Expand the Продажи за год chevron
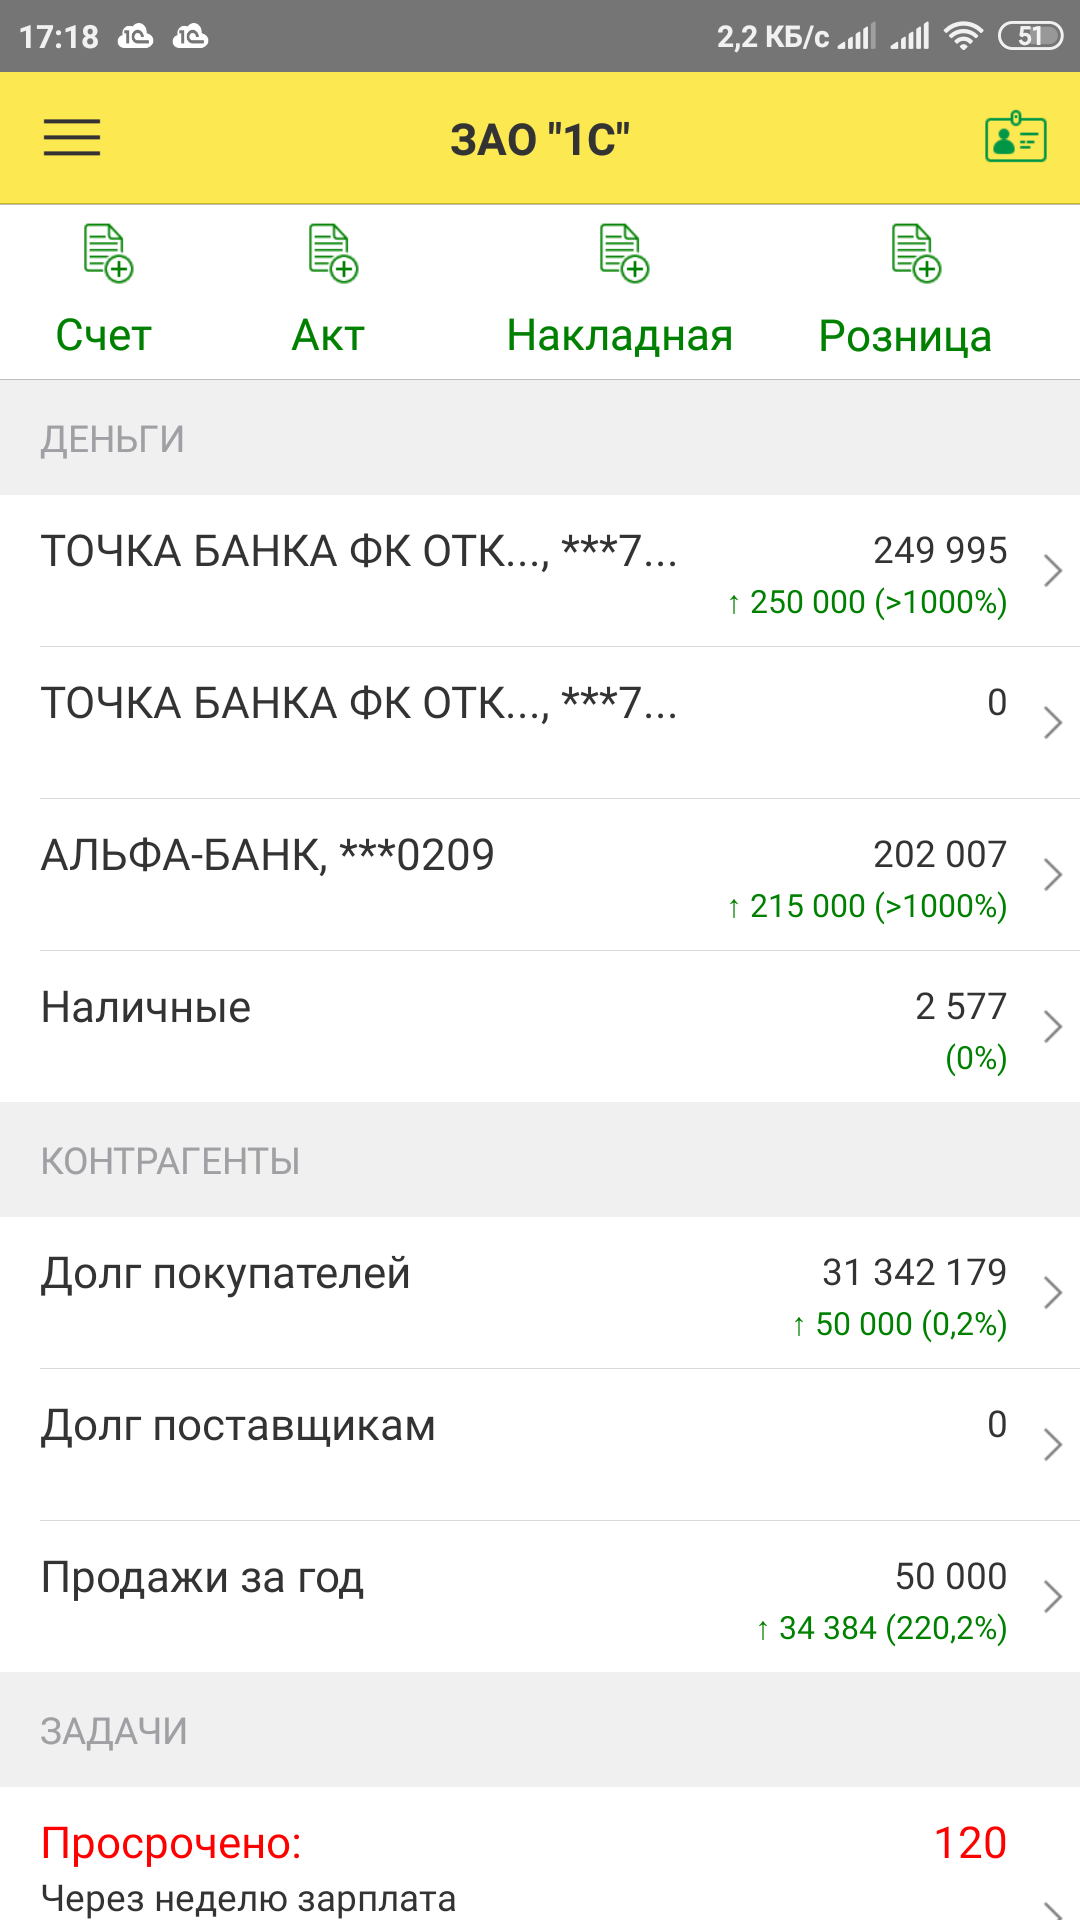Image resolution: width=1080 pixels, height=1920 pixels. pos(1052,1597)
